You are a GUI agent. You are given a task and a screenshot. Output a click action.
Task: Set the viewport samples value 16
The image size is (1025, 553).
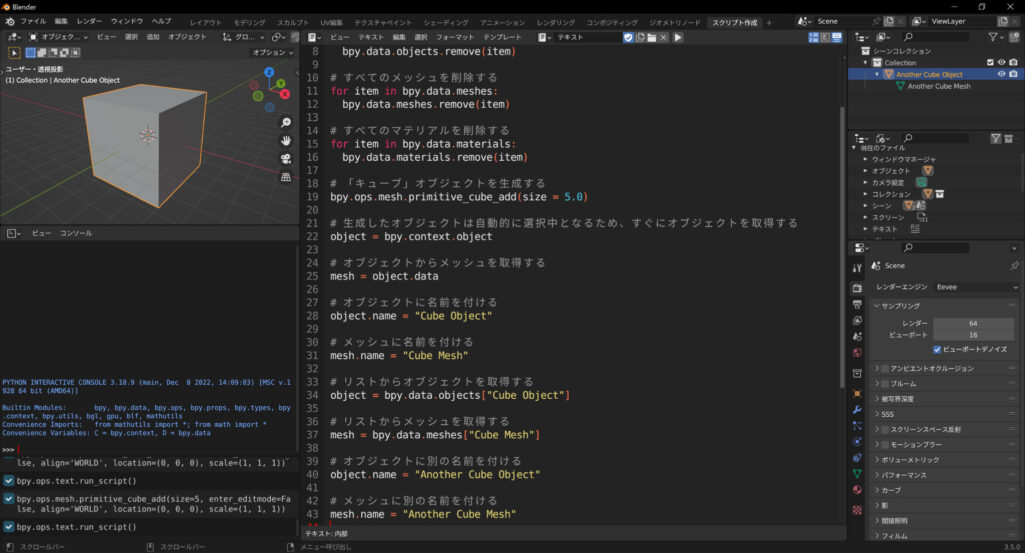975,335
